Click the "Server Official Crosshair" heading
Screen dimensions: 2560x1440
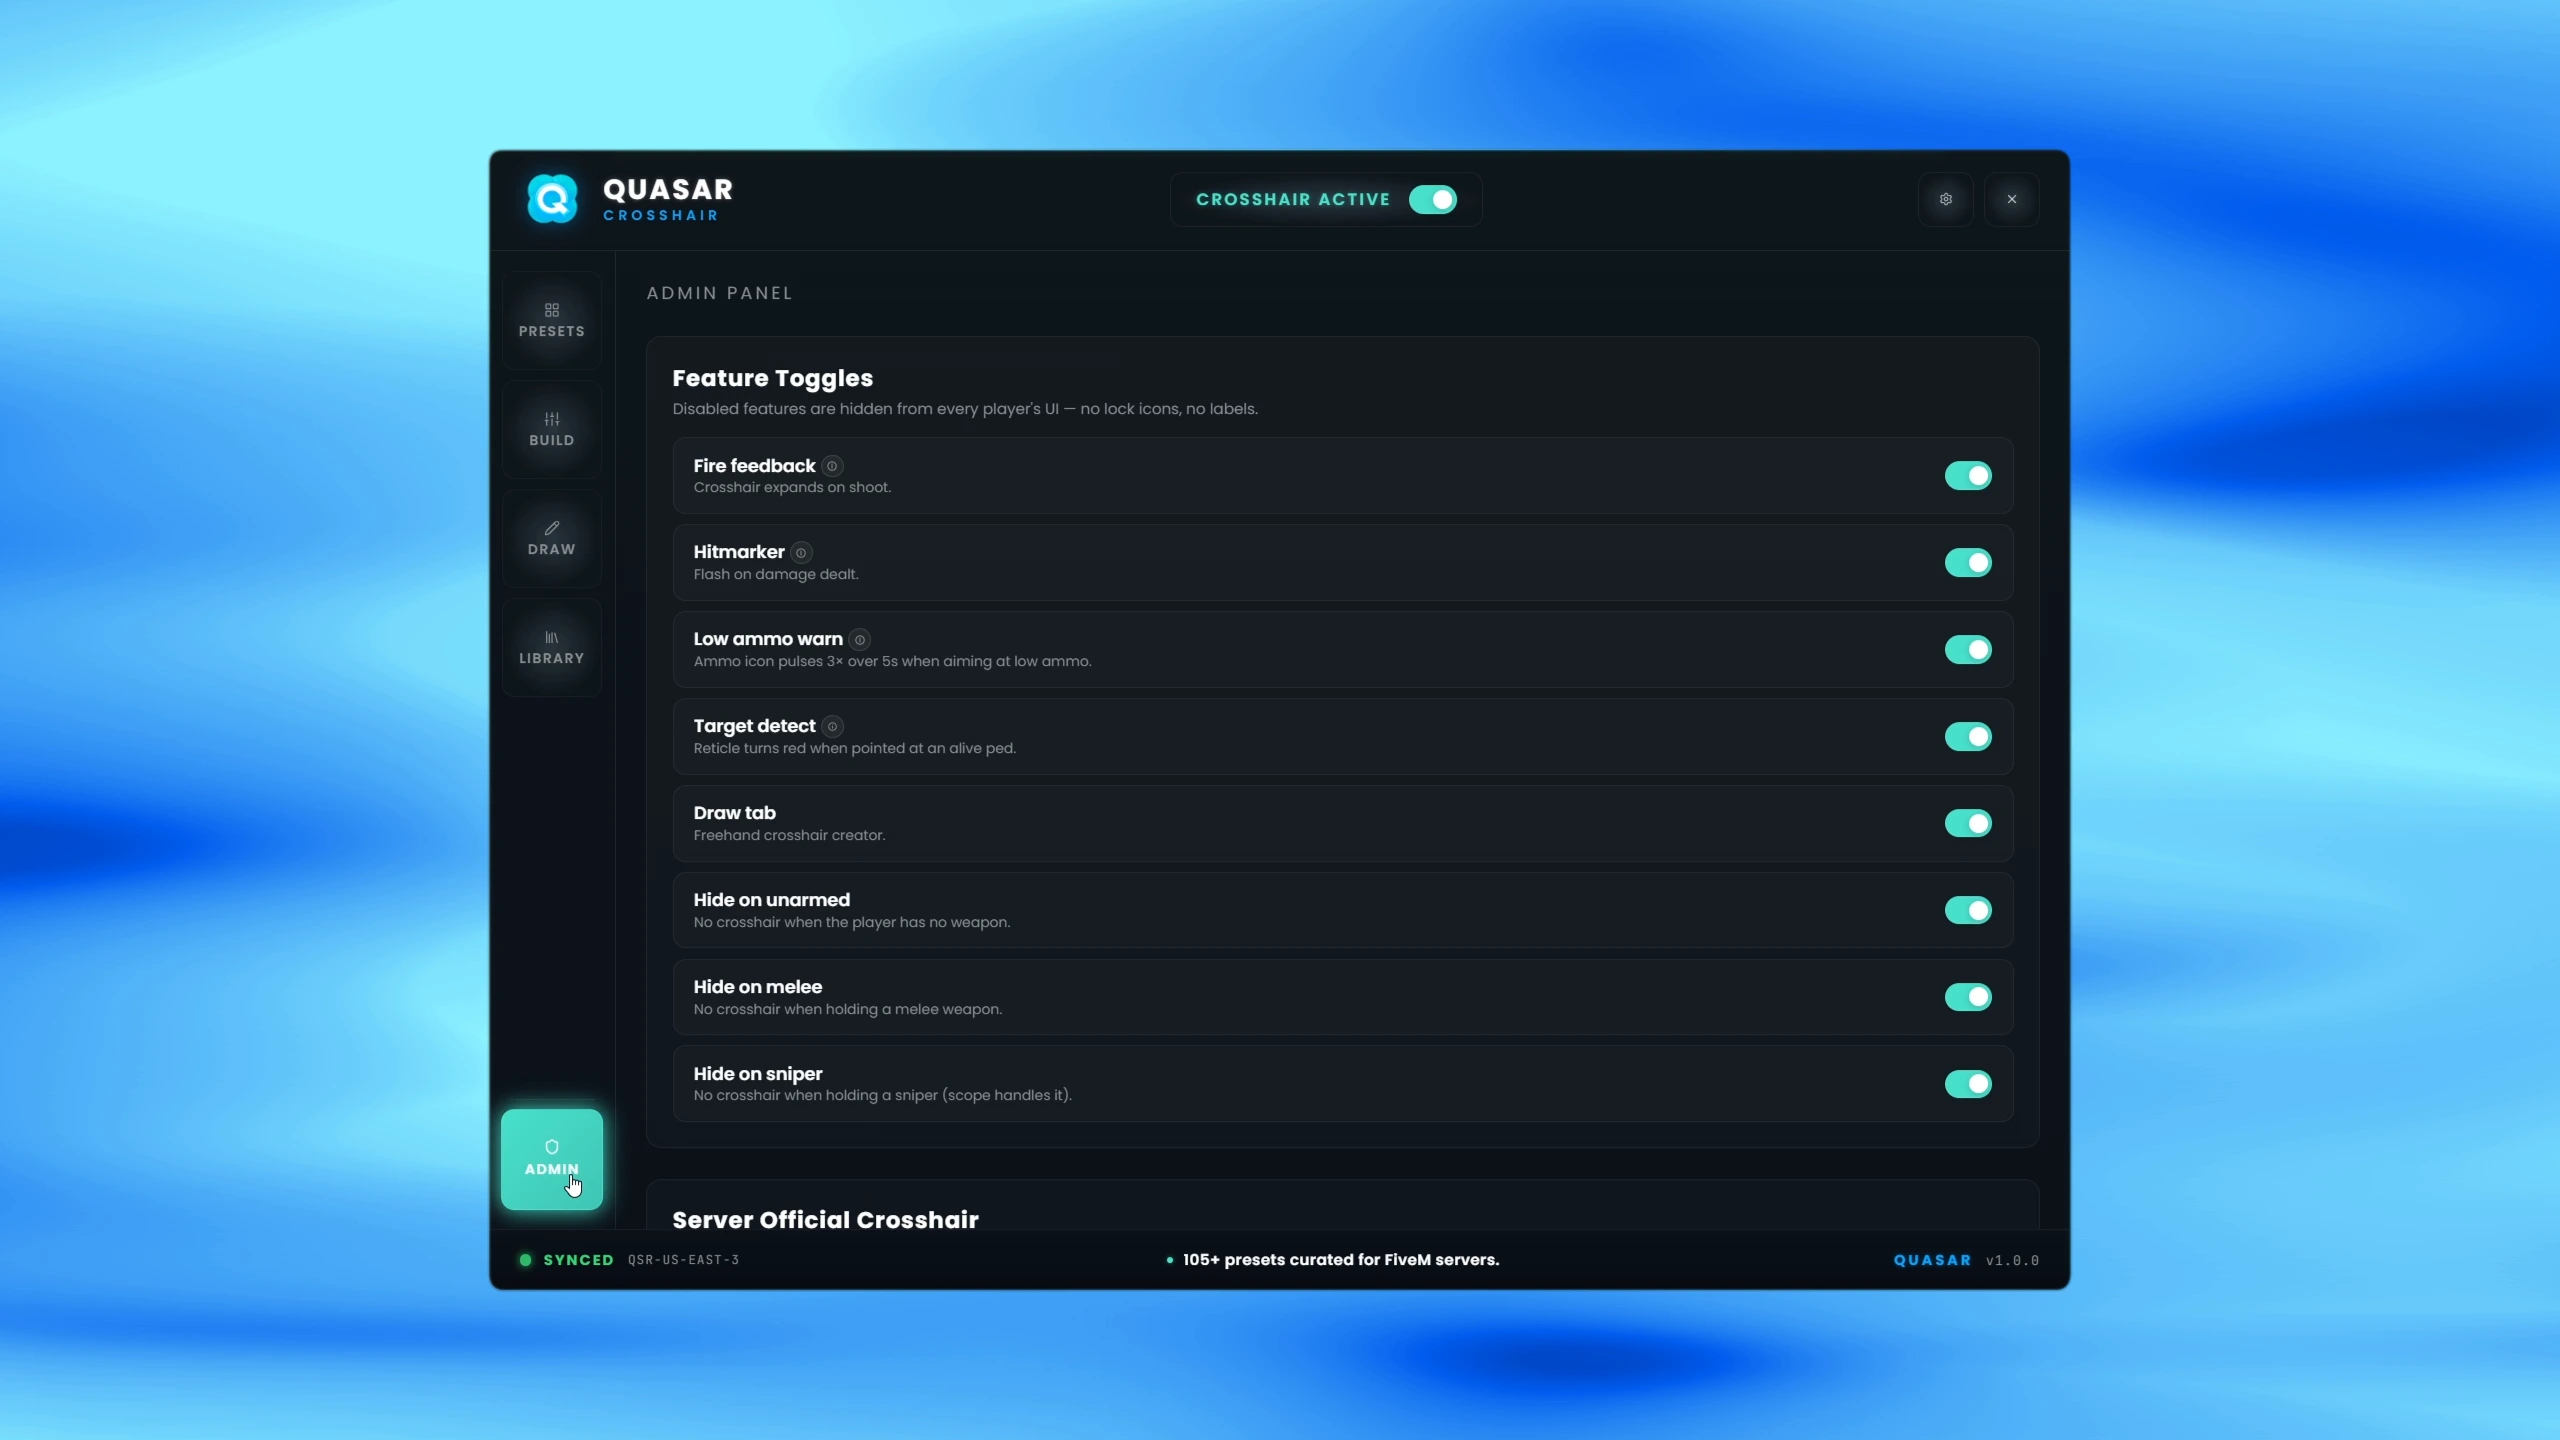pyautogui.click(x=826, y=1220)
